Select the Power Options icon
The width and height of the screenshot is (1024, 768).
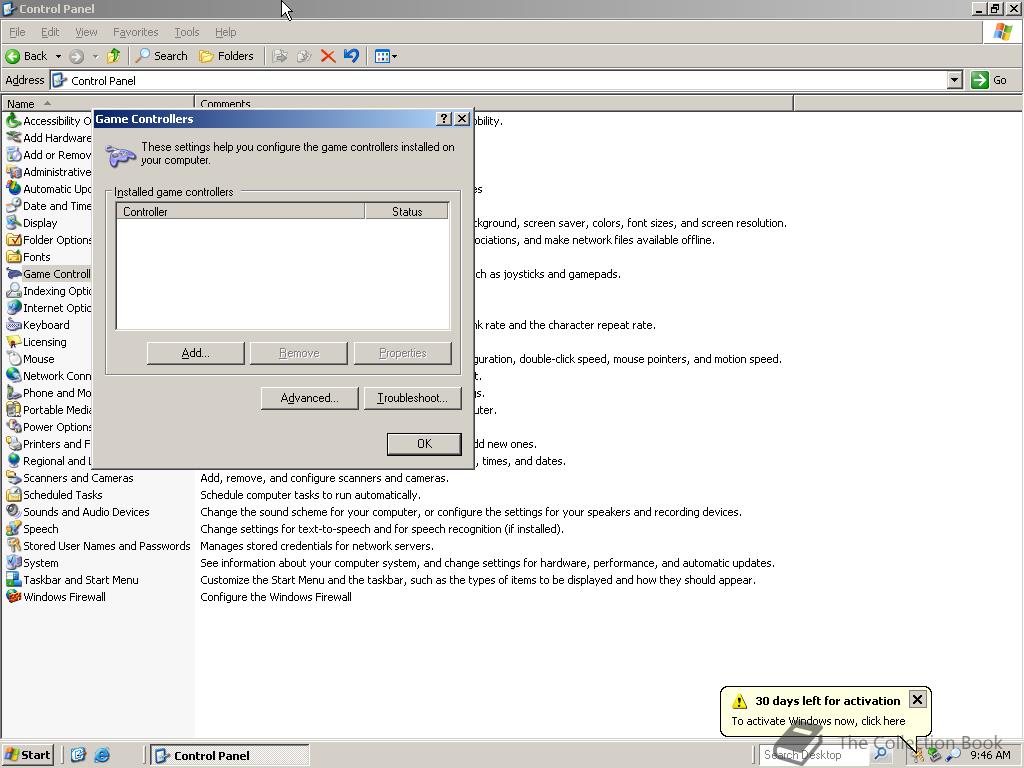[13, 426]
